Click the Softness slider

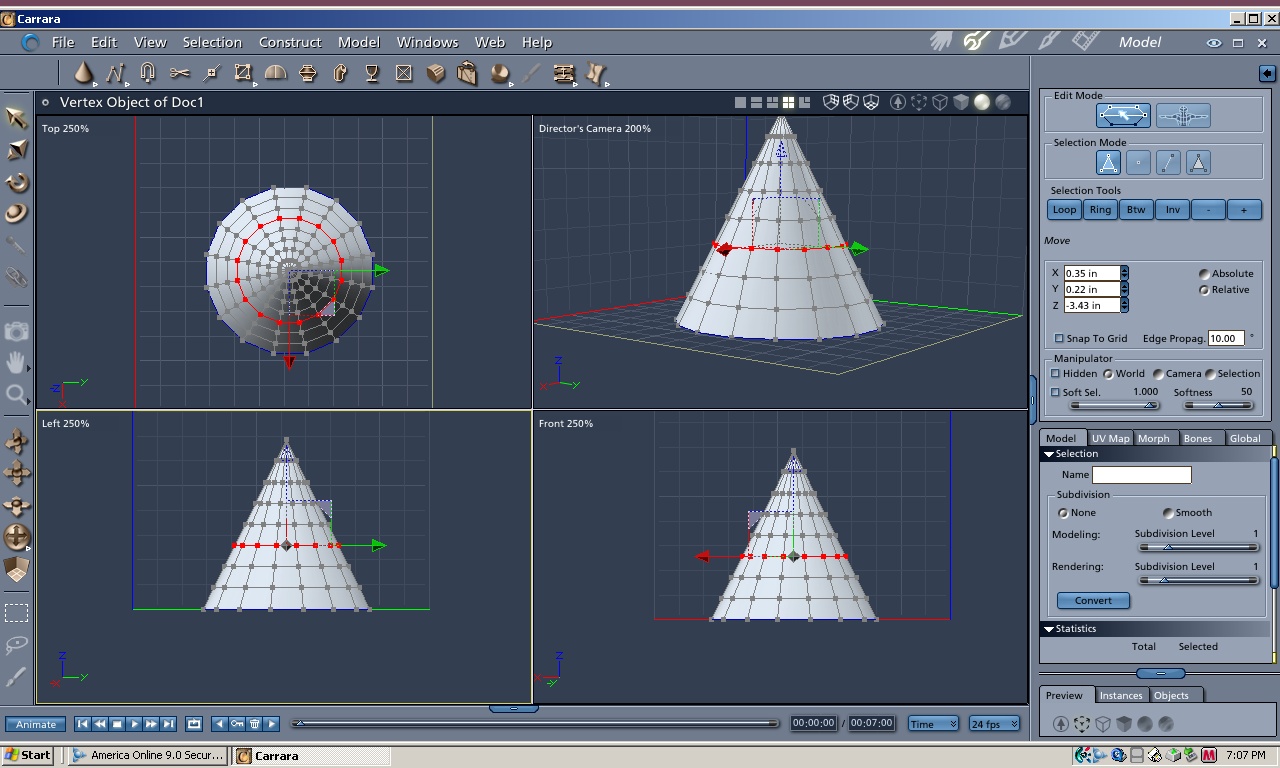[1218, 405]
